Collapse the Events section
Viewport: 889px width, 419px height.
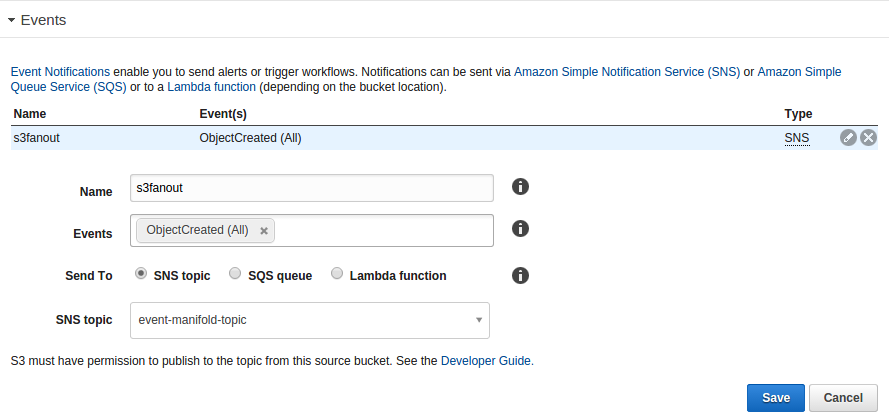(x=11, y=20)
